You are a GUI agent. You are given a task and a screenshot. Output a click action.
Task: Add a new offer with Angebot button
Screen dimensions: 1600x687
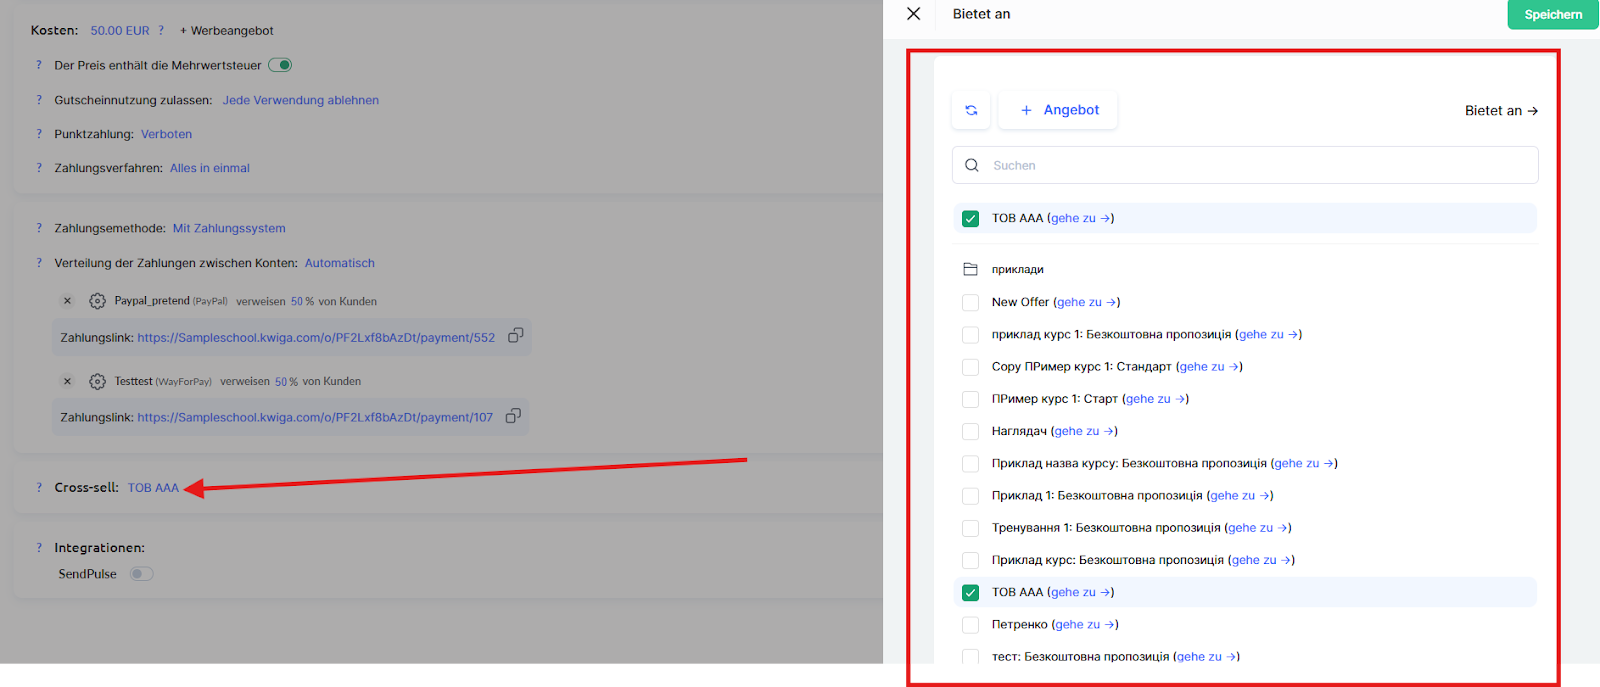1058,110
